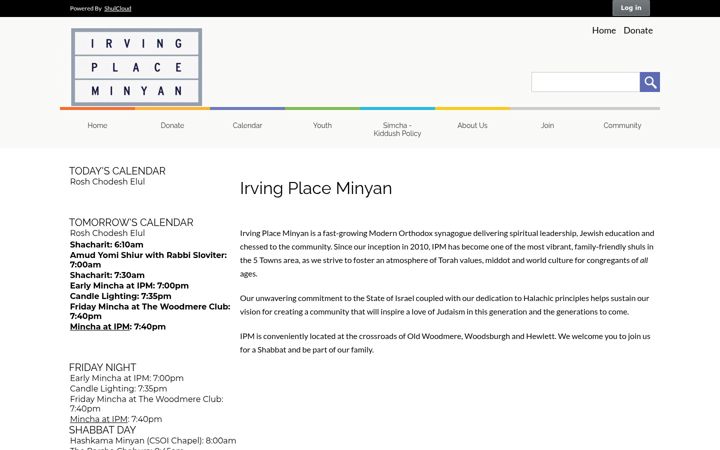720x450 pixels.
Task: Click paragraph beginning 'Our unwavering commitment'
Action: click(444, 305)
